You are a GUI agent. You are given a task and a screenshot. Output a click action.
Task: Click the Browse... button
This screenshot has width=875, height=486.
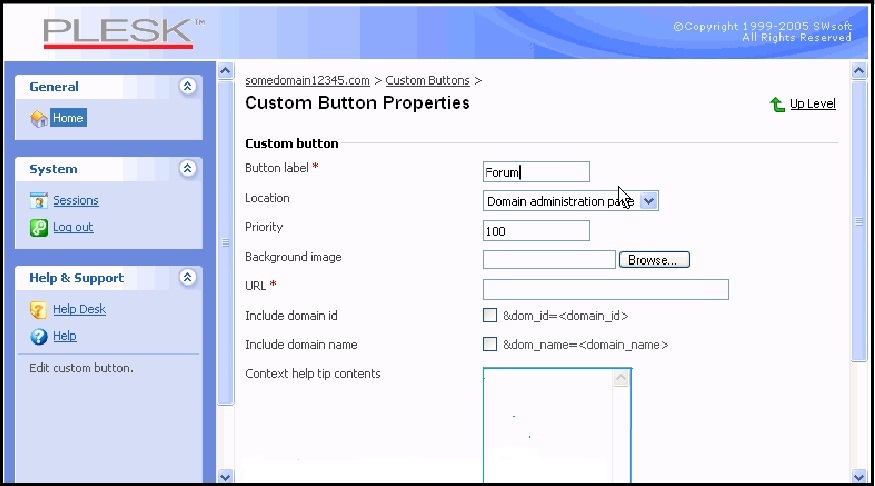[654, 260]
